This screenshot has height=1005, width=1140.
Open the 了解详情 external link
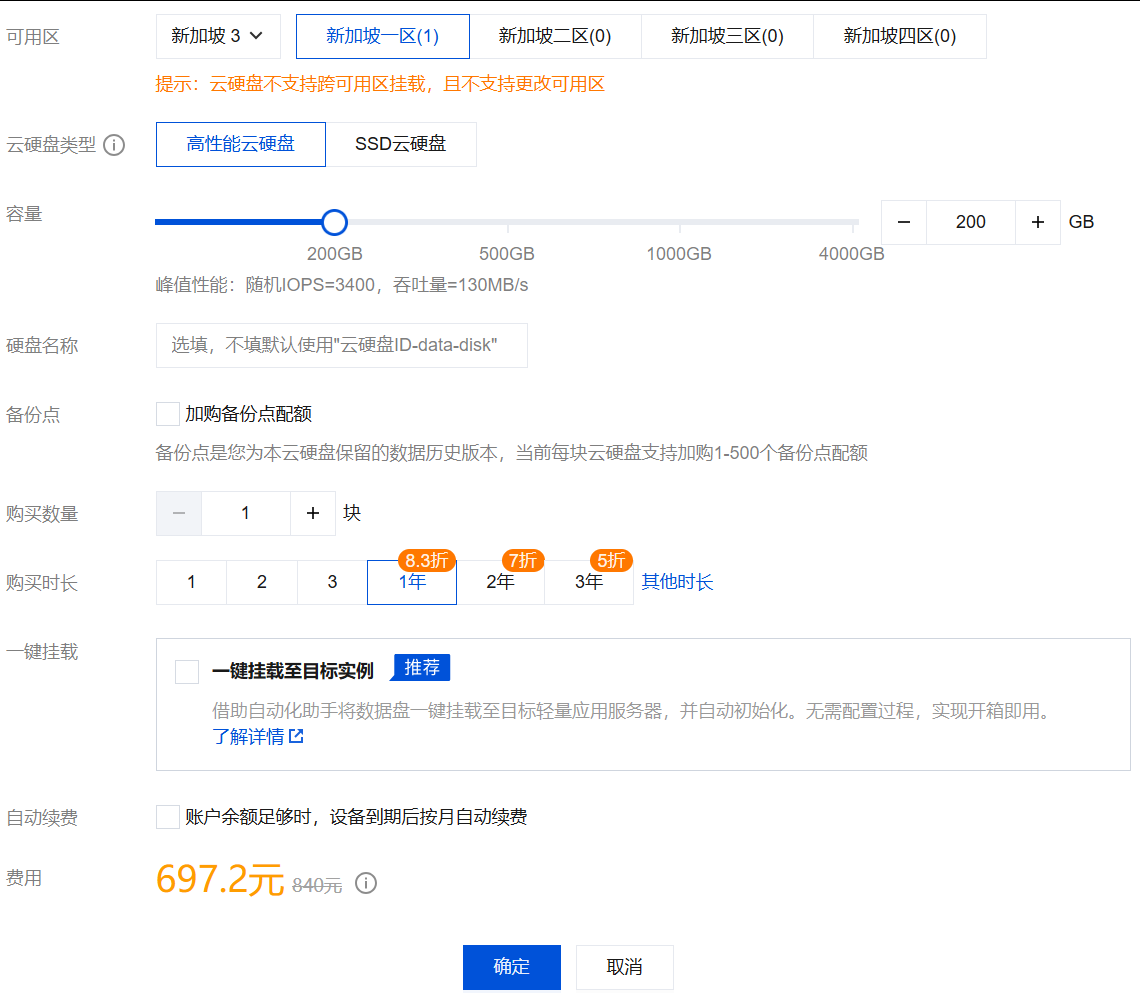tap(257, 737)
